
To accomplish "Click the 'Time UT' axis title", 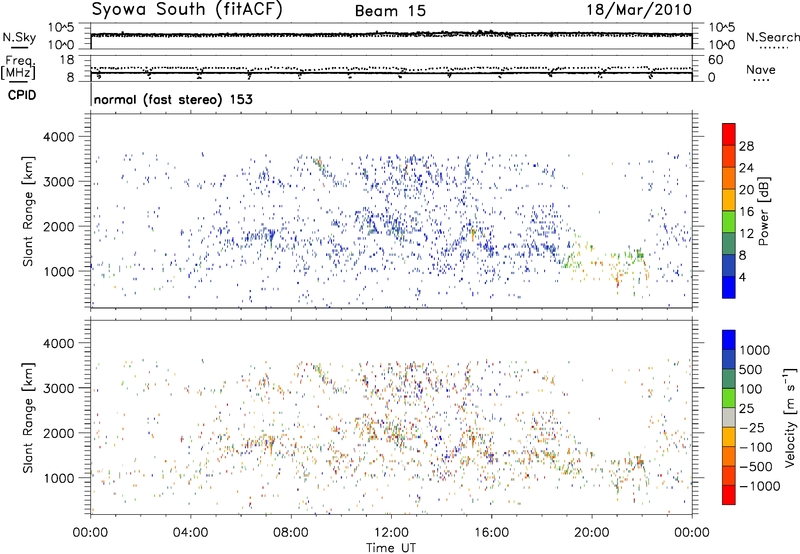I will click(391, 547).
